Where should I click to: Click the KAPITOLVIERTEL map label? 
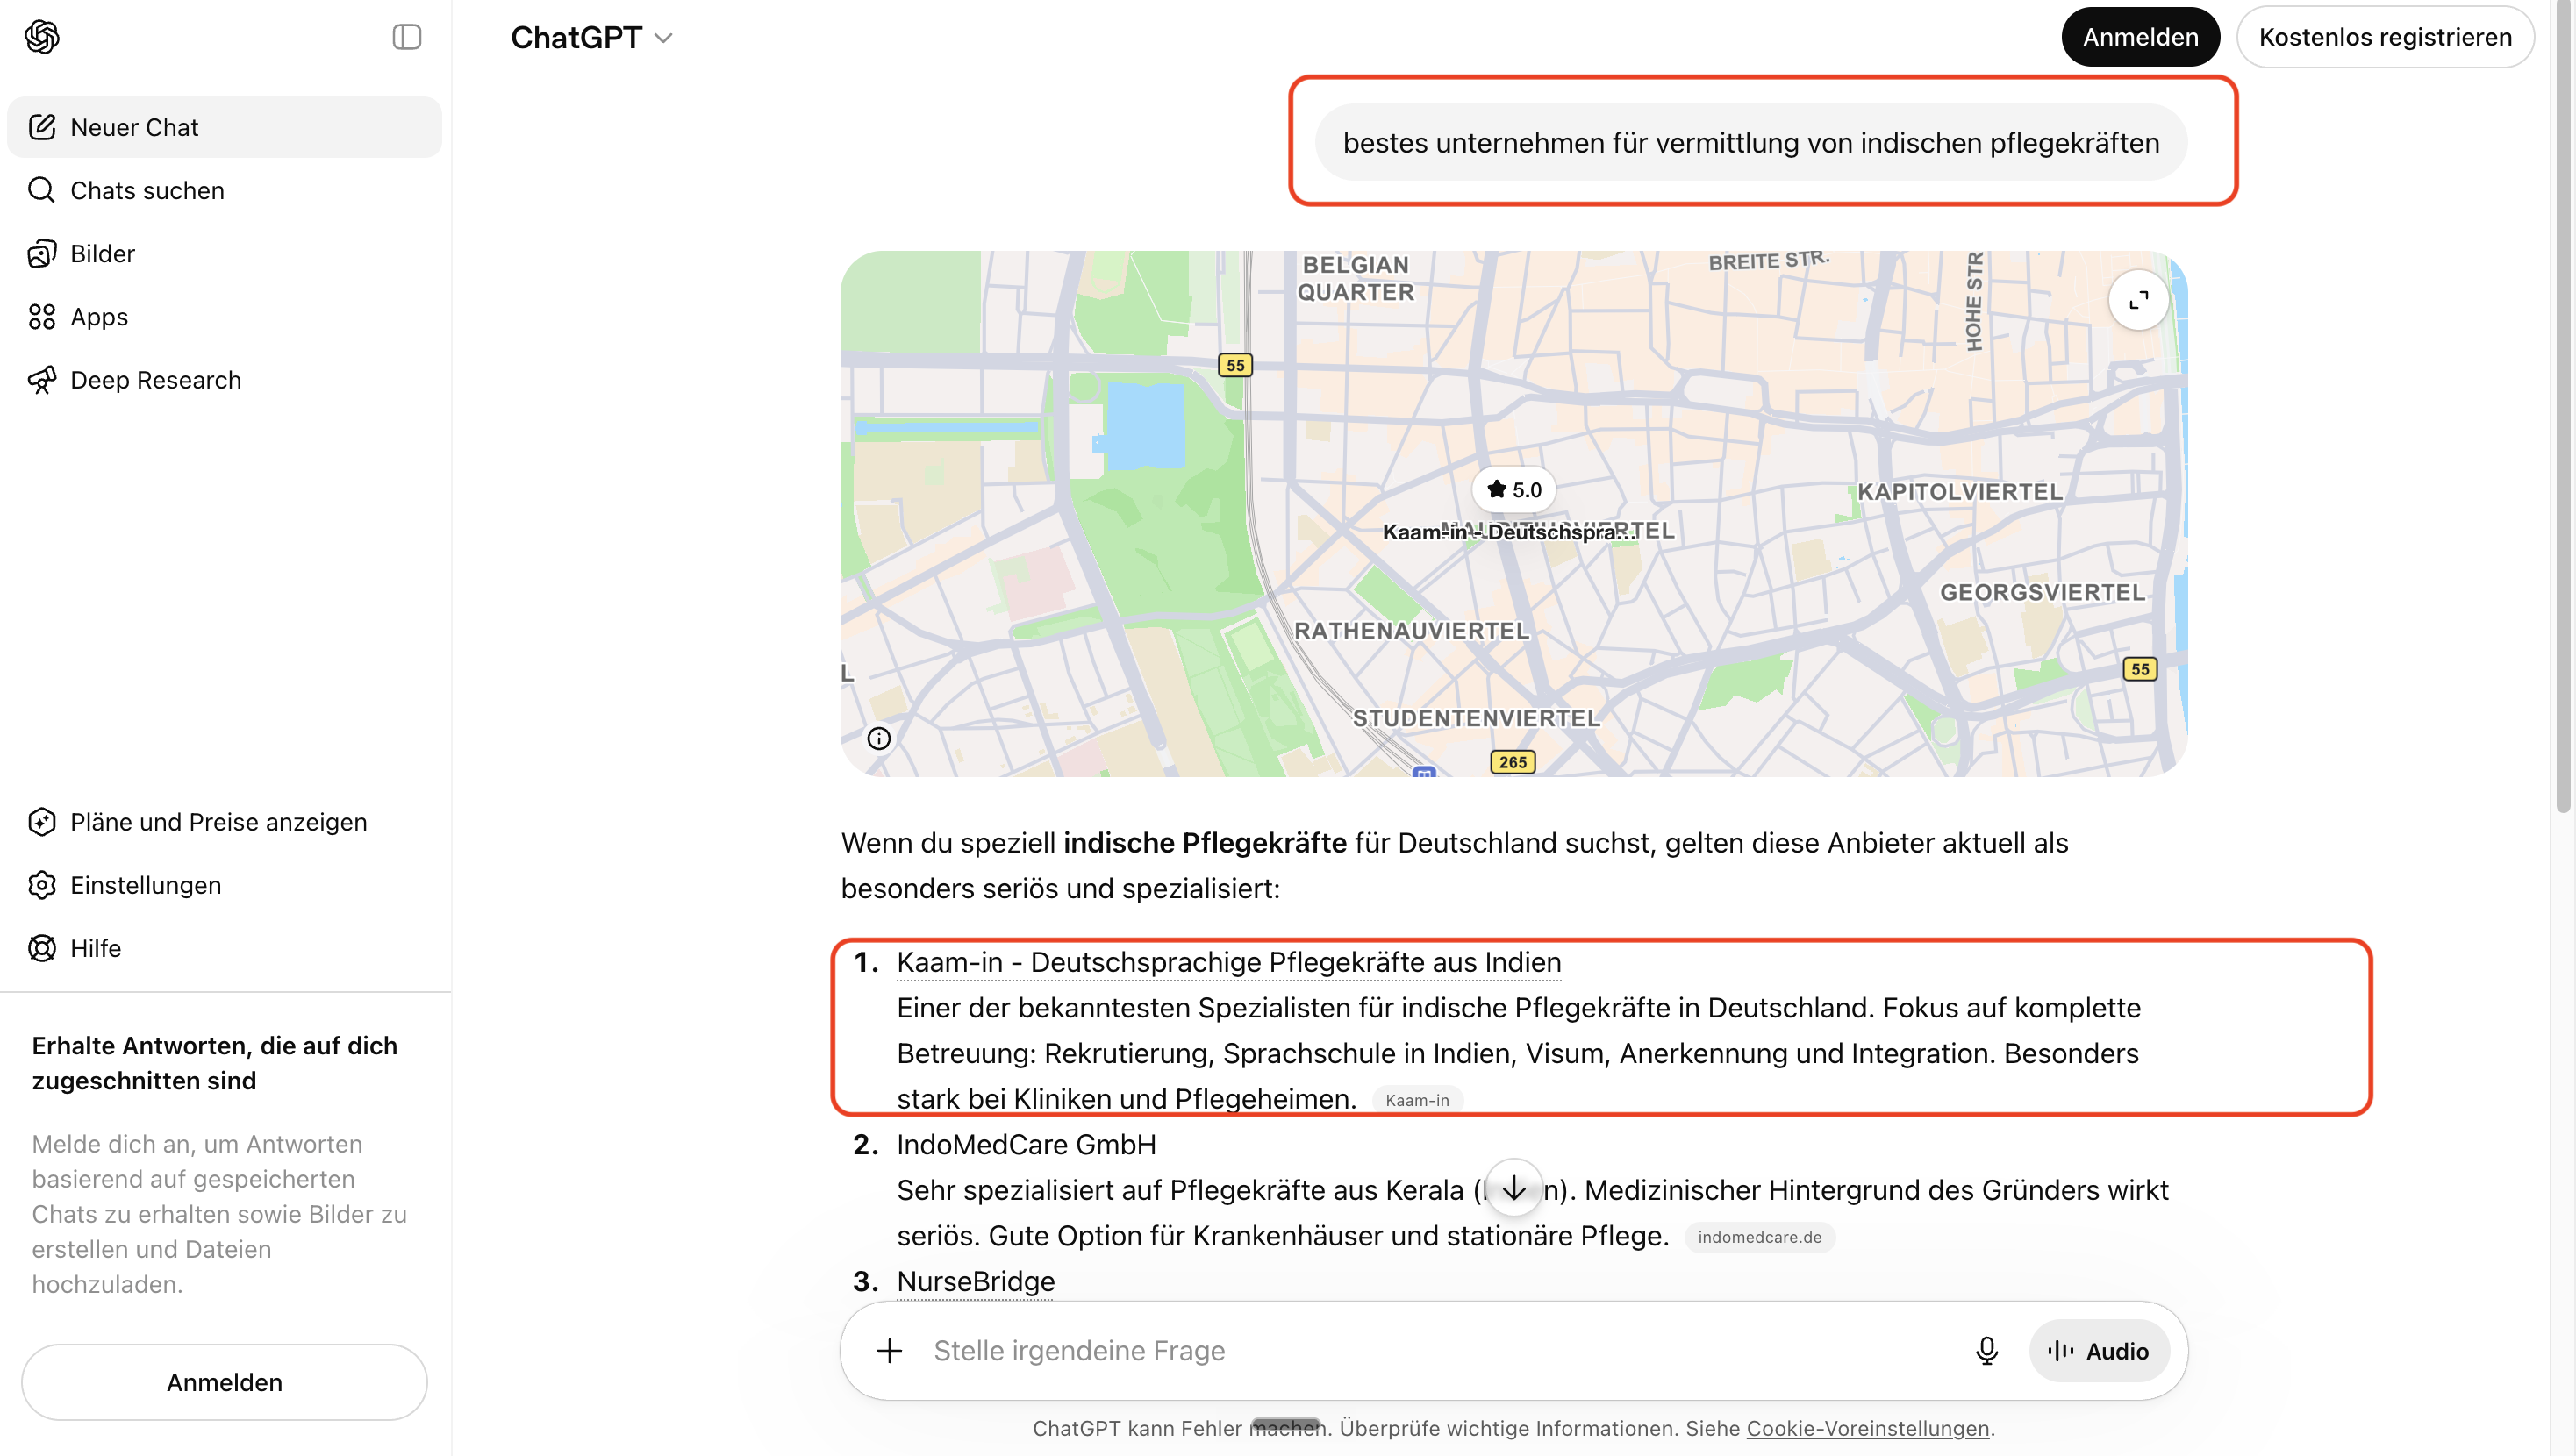pyautogui.click(x=1960, y=492)
